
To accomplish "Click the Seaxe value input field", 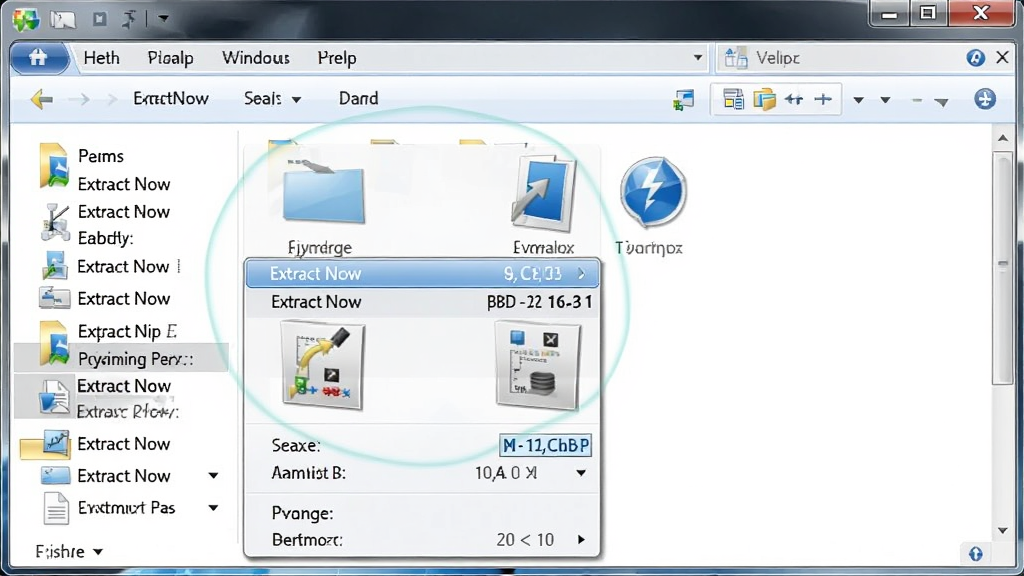I will tap(545, 445).
